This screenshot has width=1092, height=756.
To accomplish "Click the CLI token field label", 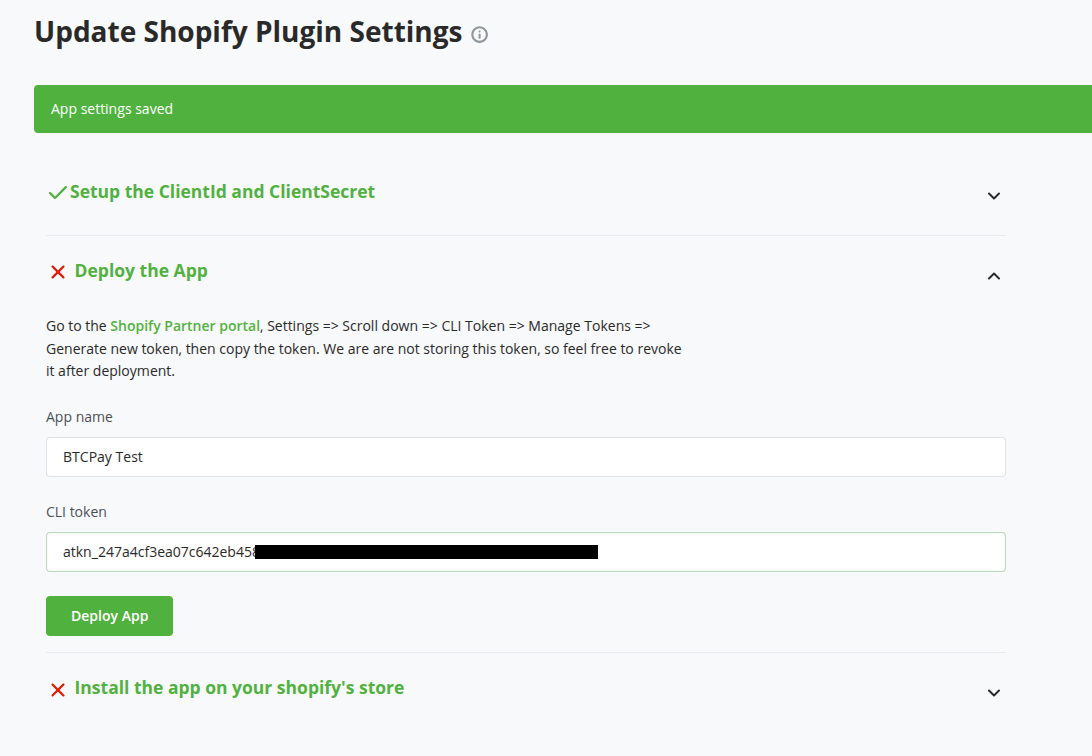I will click(76, 511).
